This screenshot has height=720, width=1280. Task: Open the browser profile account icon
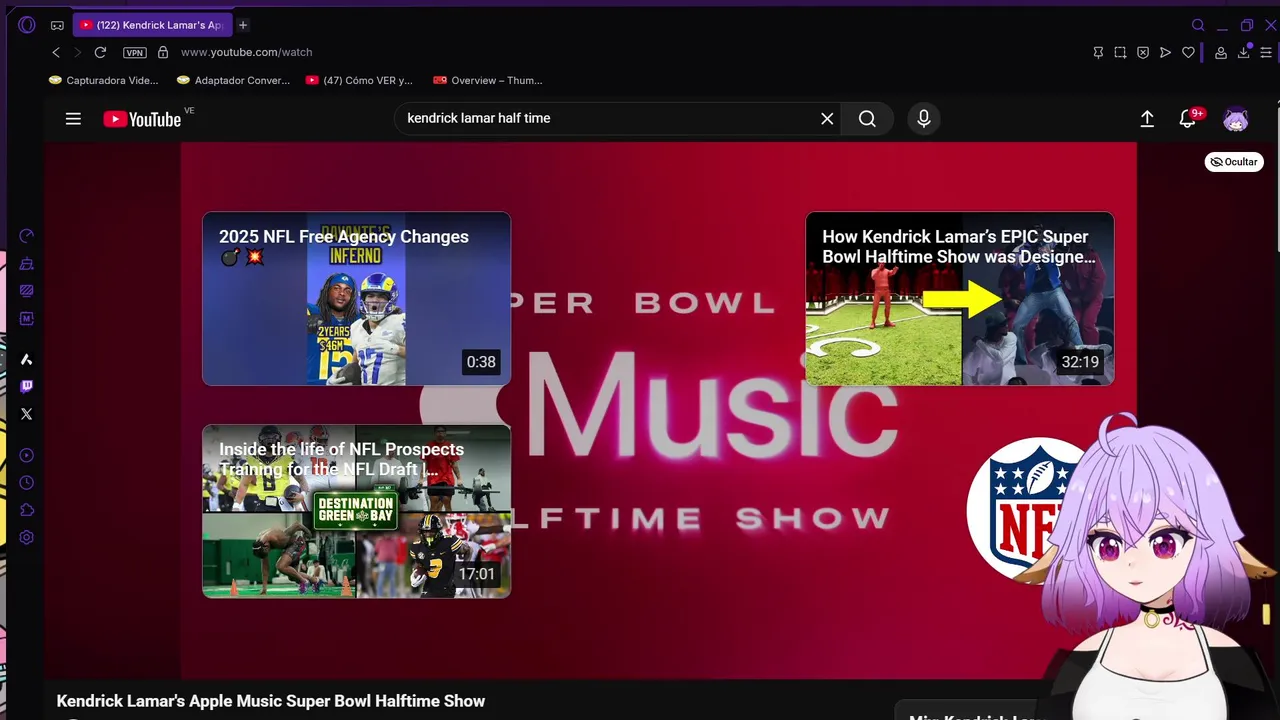[1221, 52]
